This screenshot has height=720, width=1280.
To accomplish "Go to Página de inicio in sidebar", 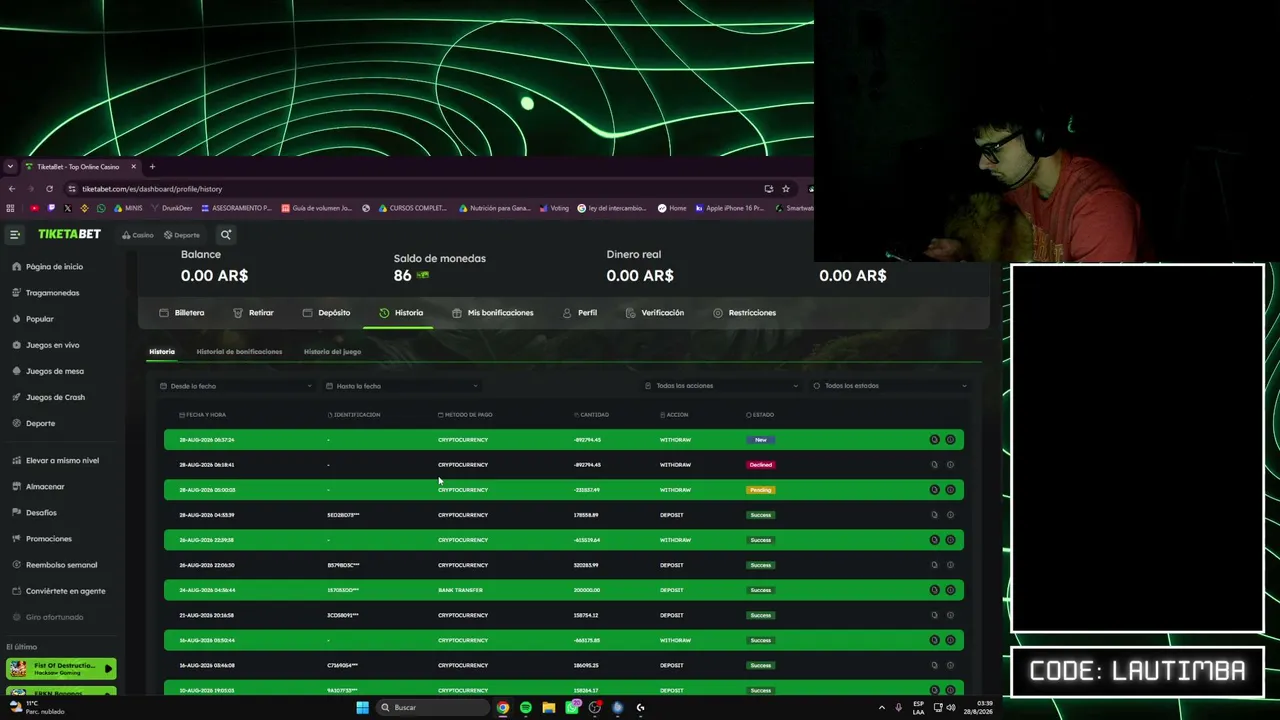I will [x=54, y=267].
